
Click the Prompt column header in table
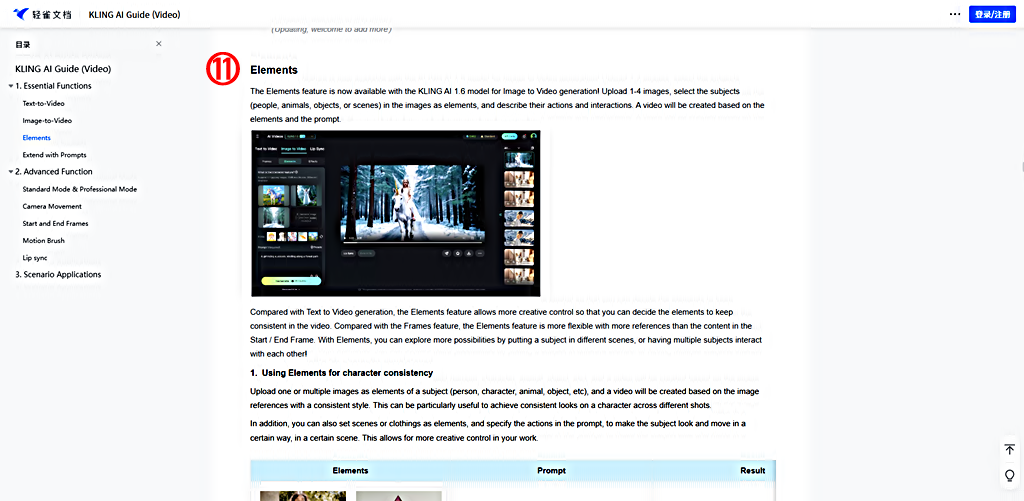tap(552, 470)
